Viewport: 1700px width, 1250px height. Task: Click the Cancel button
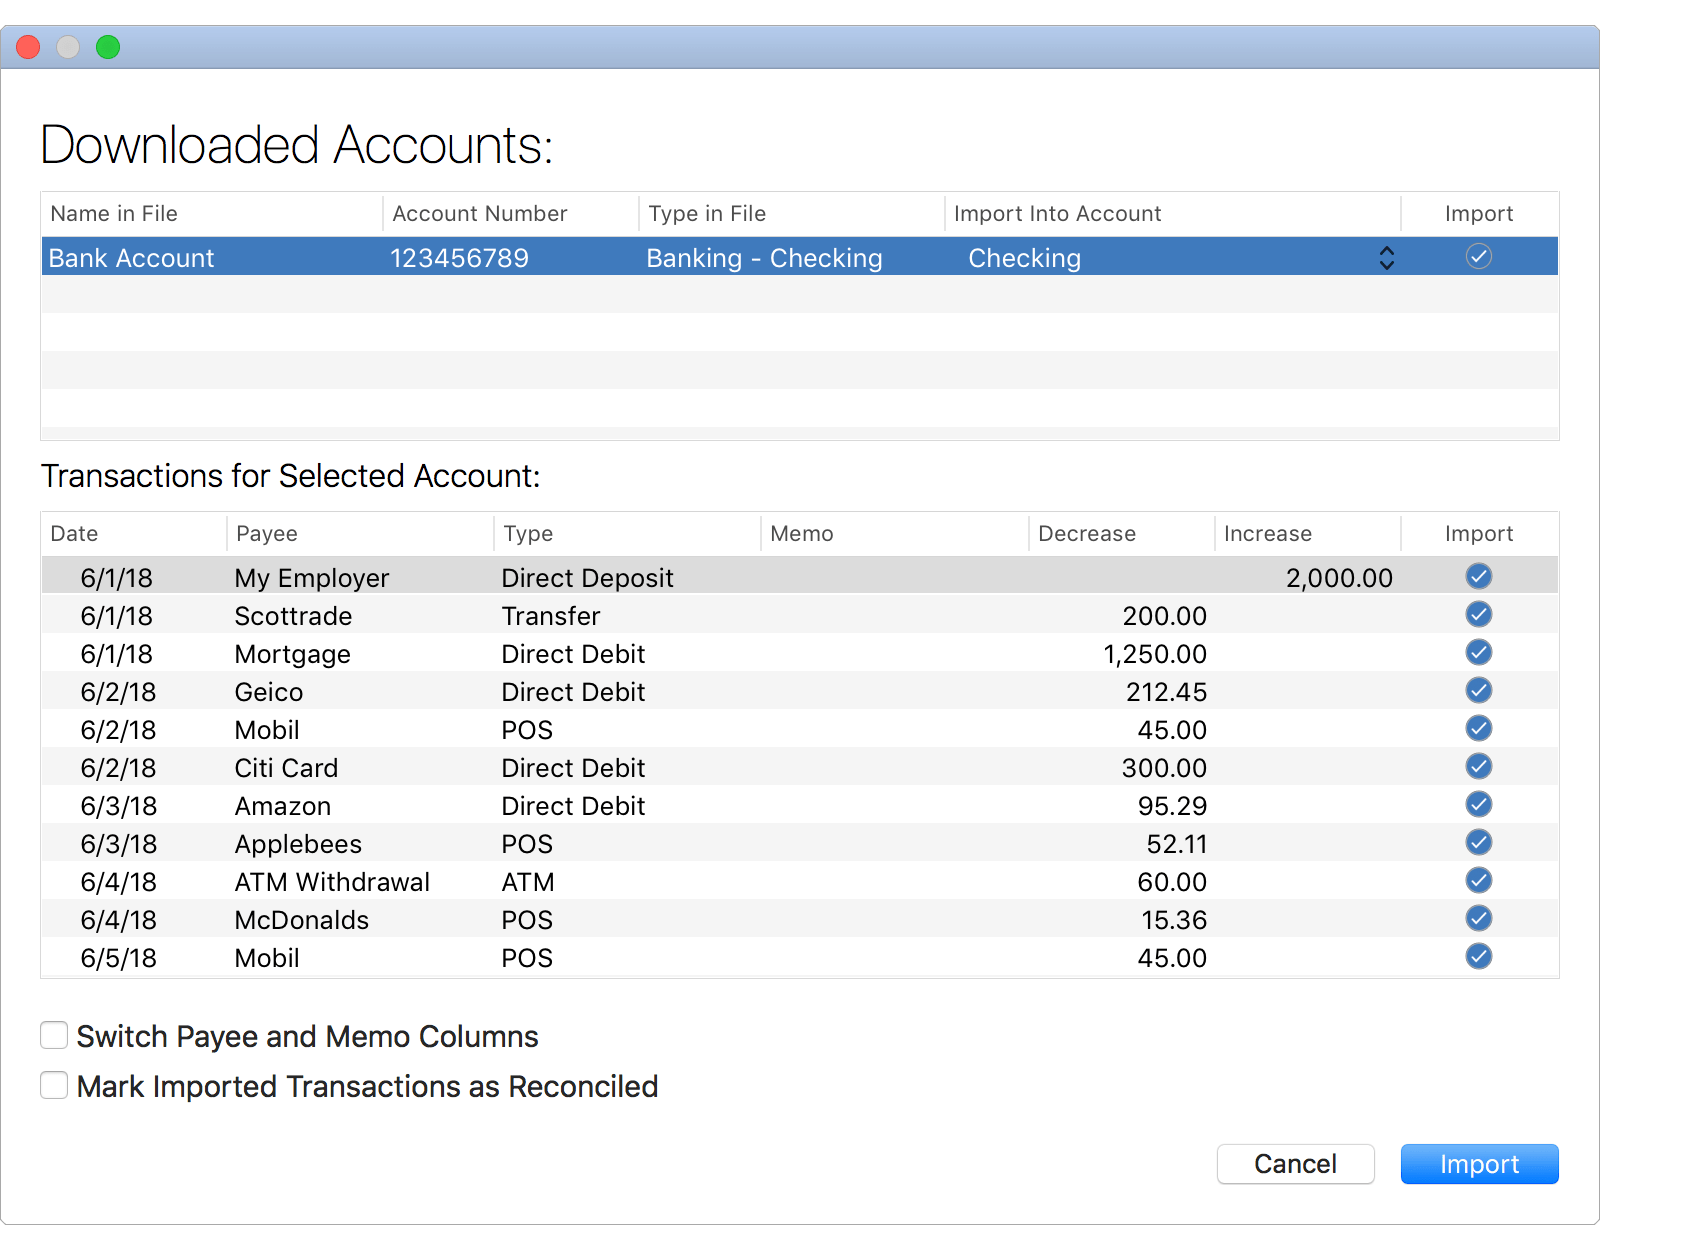pyautogui.click(x=1295, y=1163)
